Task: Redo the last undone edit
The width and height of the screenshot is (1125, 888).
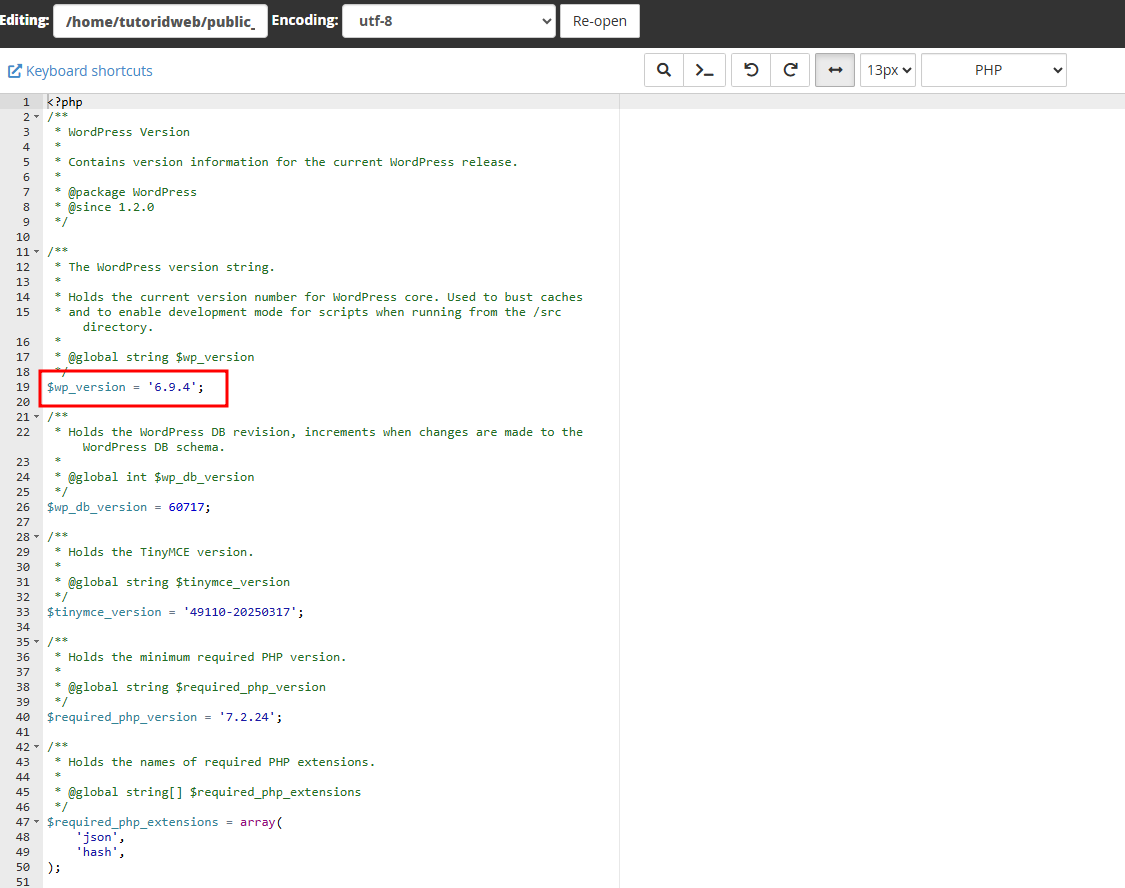Action: [x=790, y=70]
